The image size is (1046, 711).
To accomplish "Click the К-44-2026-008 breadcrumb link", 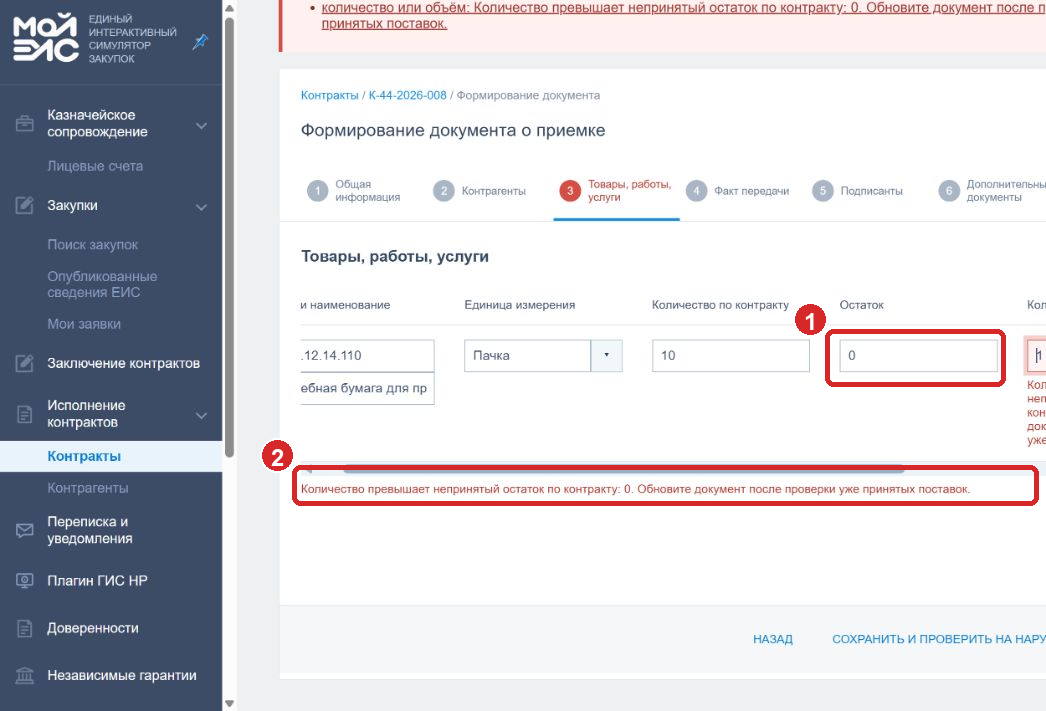I will click(408, 95).
